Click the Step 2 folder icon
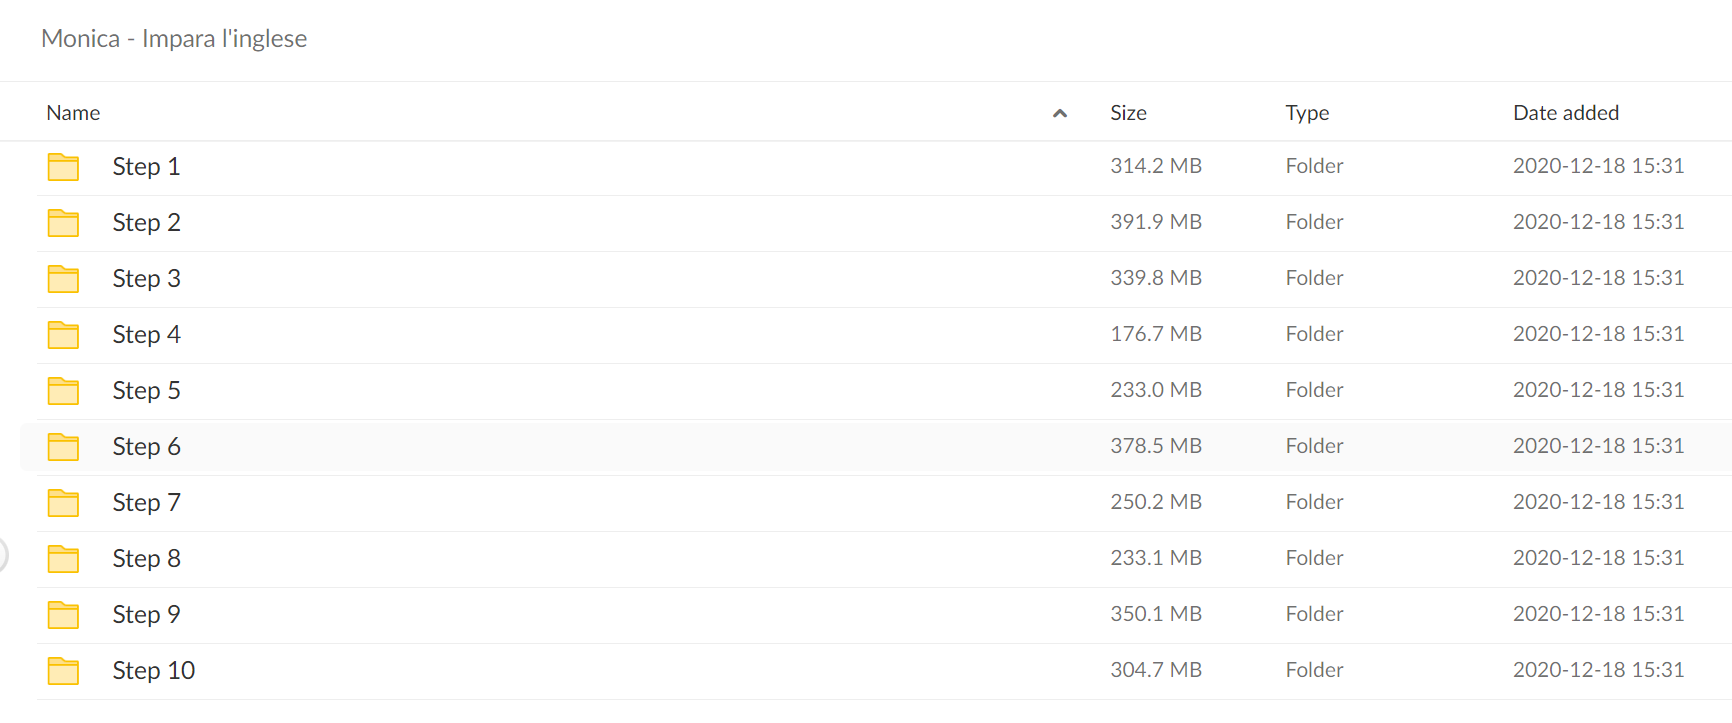 pyautogui.click(x=63, y=223)
